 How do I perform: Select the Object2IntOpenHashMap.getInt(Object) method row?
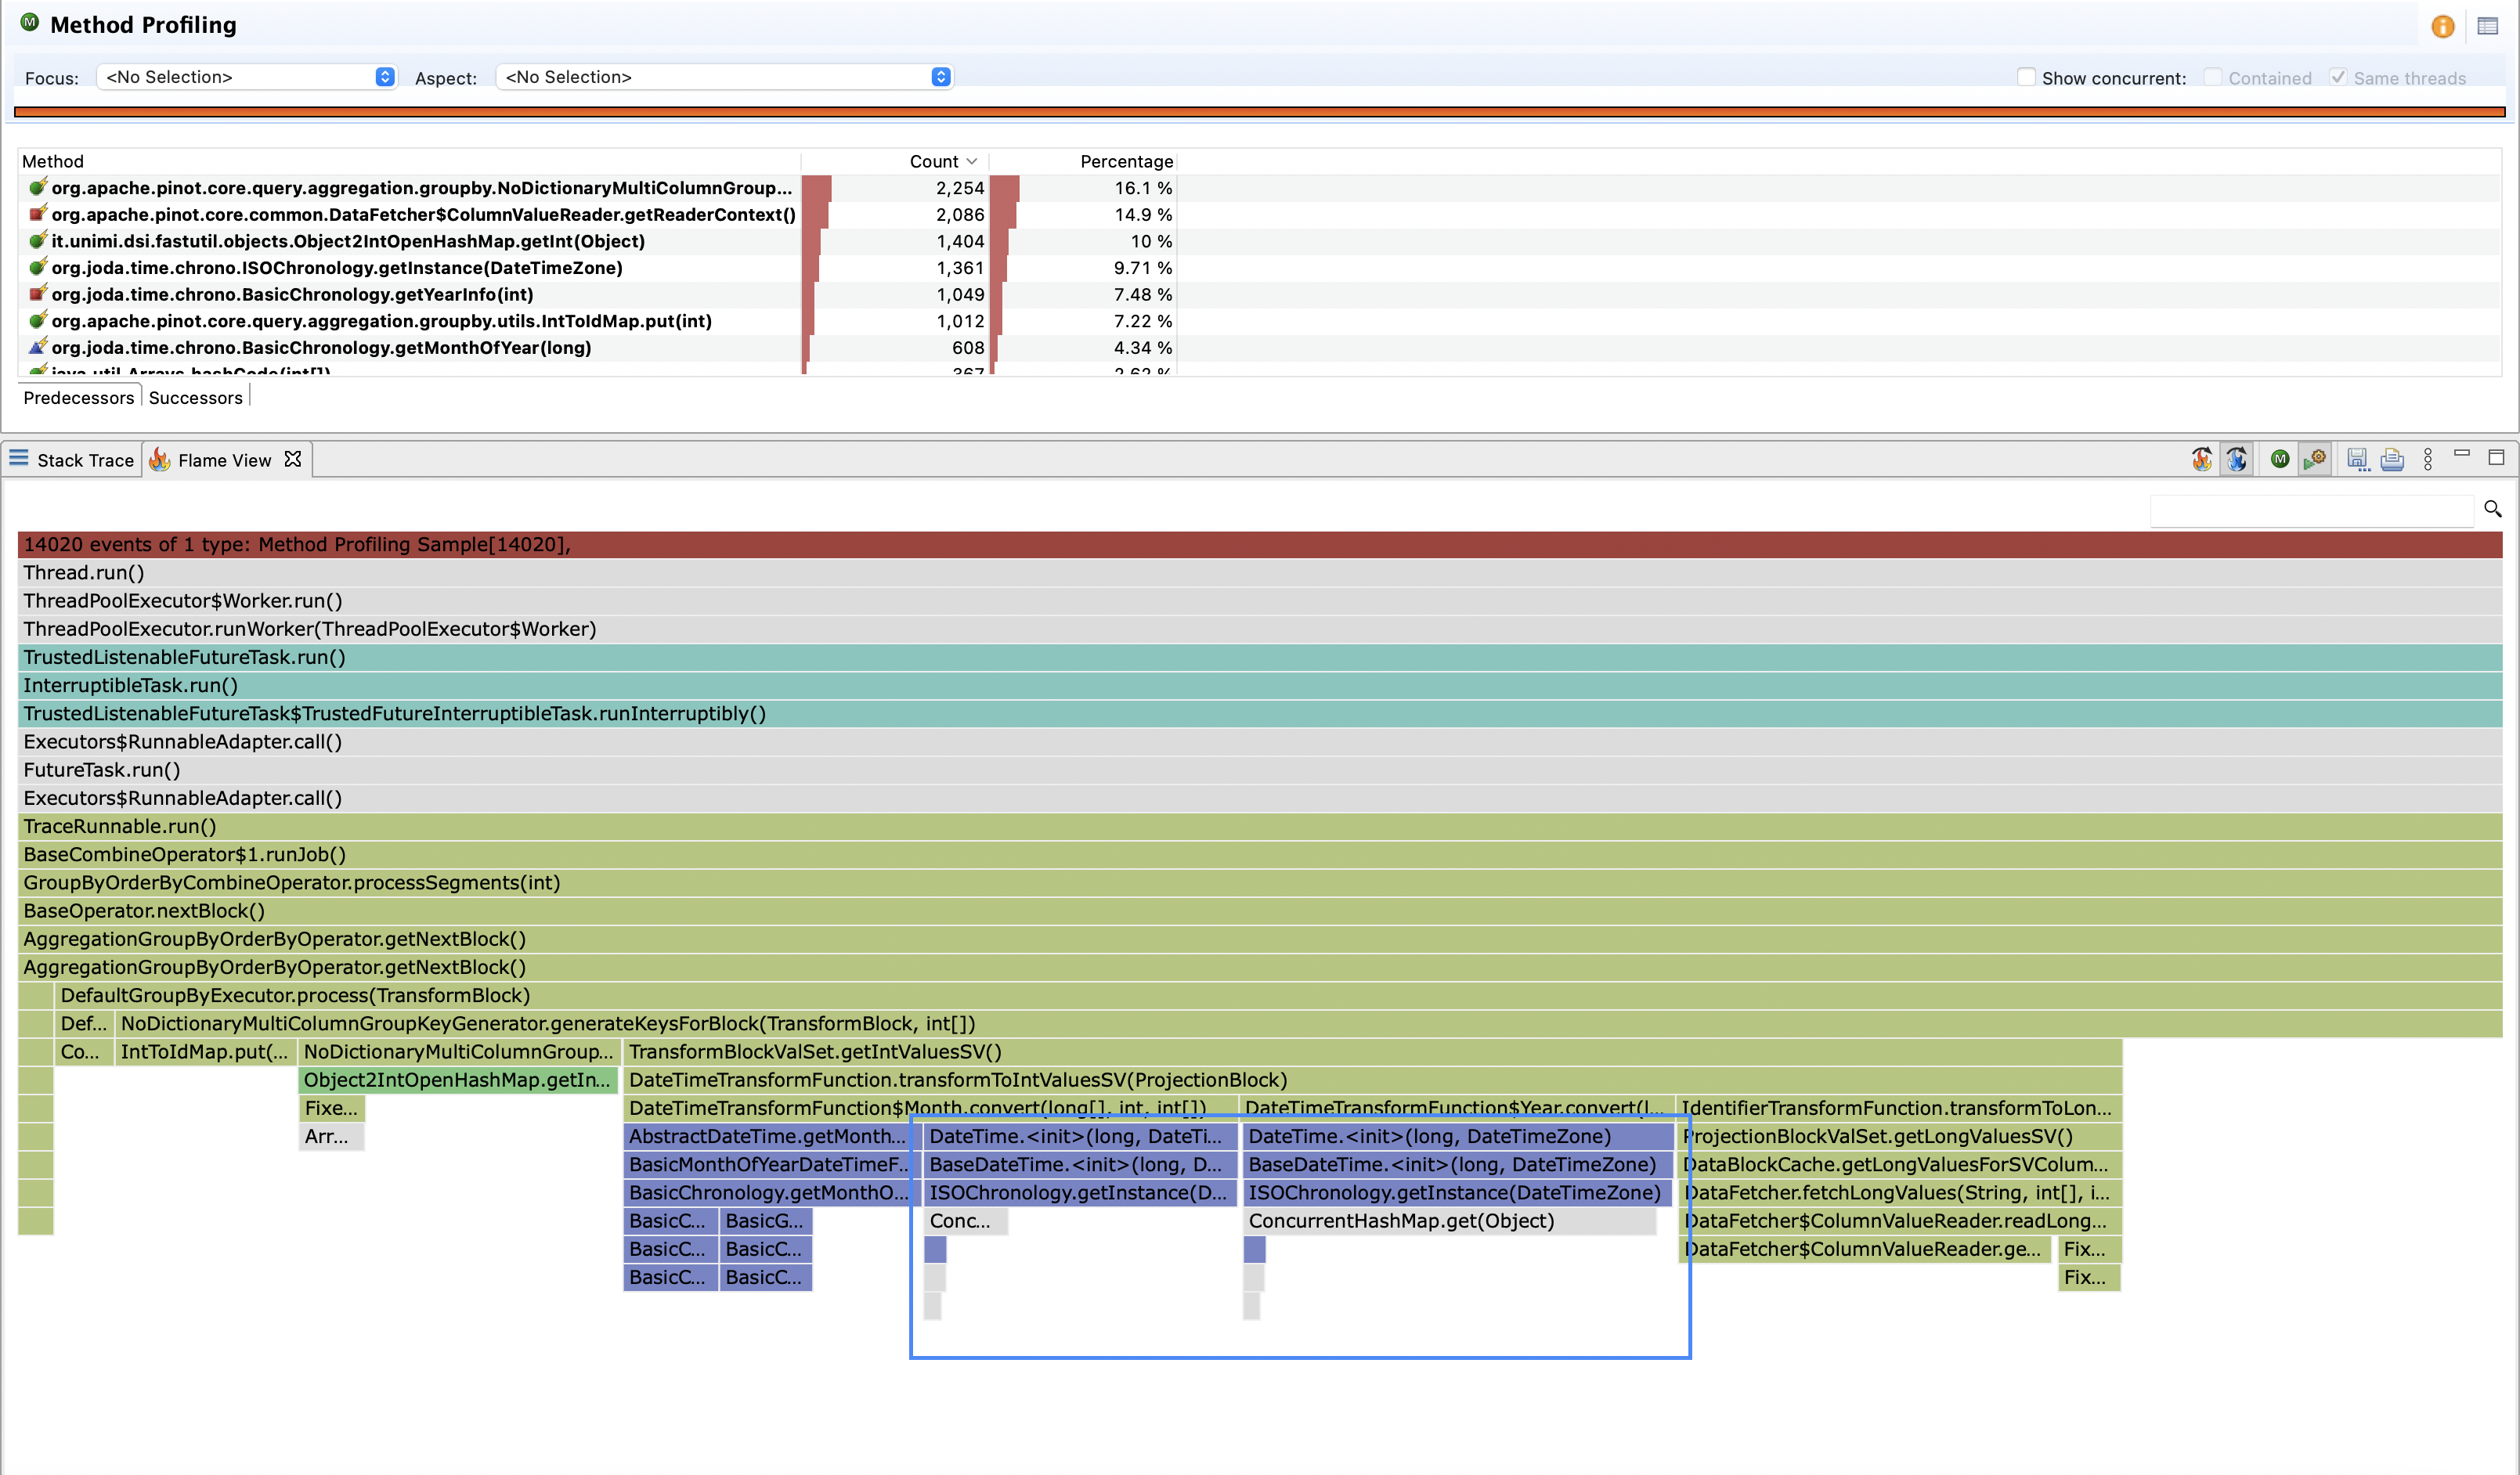click(x=348, y=241)
